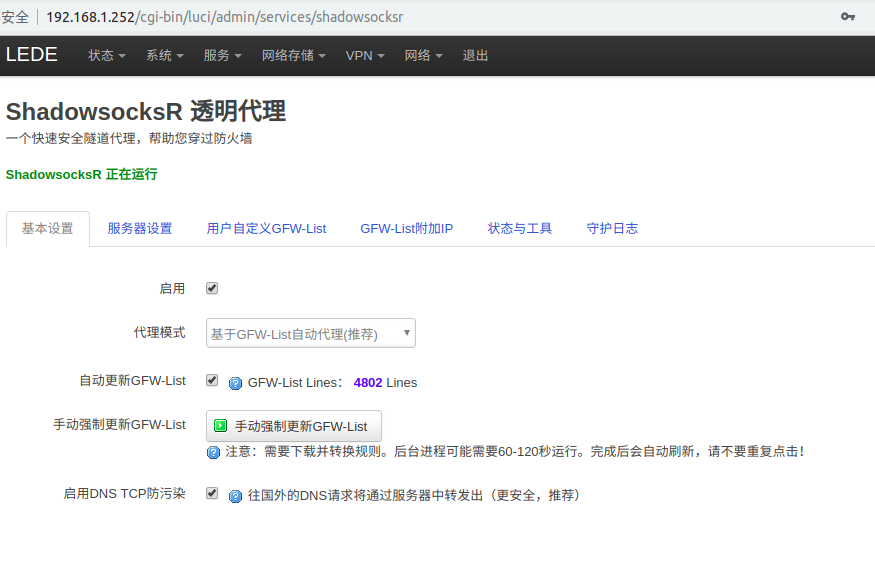Click the 退出 logout link

pos(475,56)
